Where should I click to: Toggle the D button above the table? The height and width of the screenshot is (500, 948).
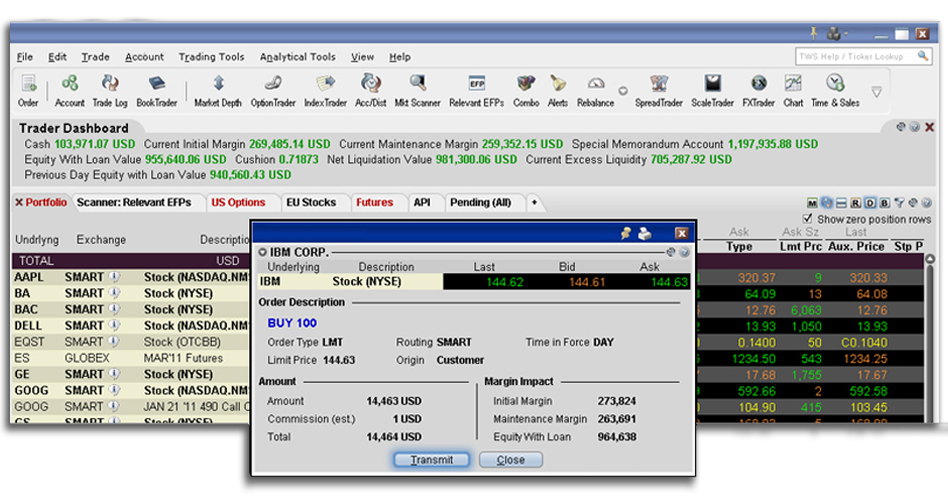(x=870, y=203)
